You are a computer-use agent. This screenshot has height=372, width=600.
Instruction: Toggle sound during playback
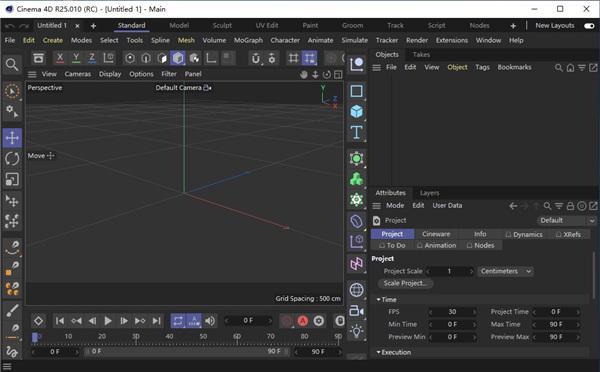210,321
